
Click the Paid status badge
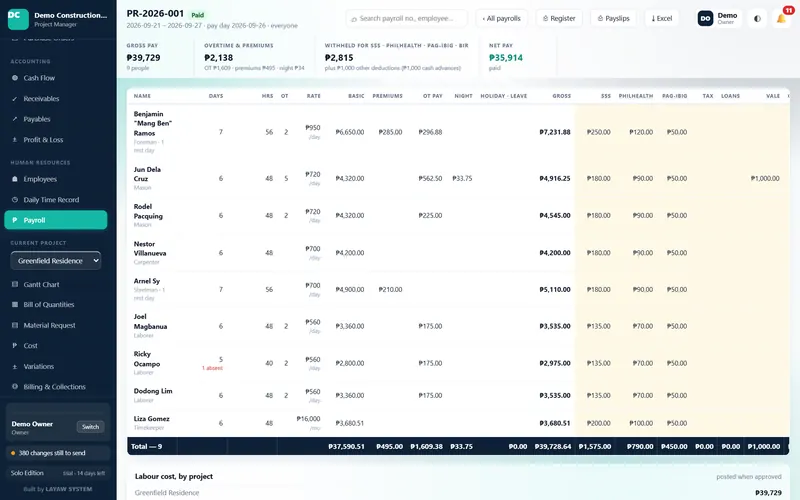197,15
